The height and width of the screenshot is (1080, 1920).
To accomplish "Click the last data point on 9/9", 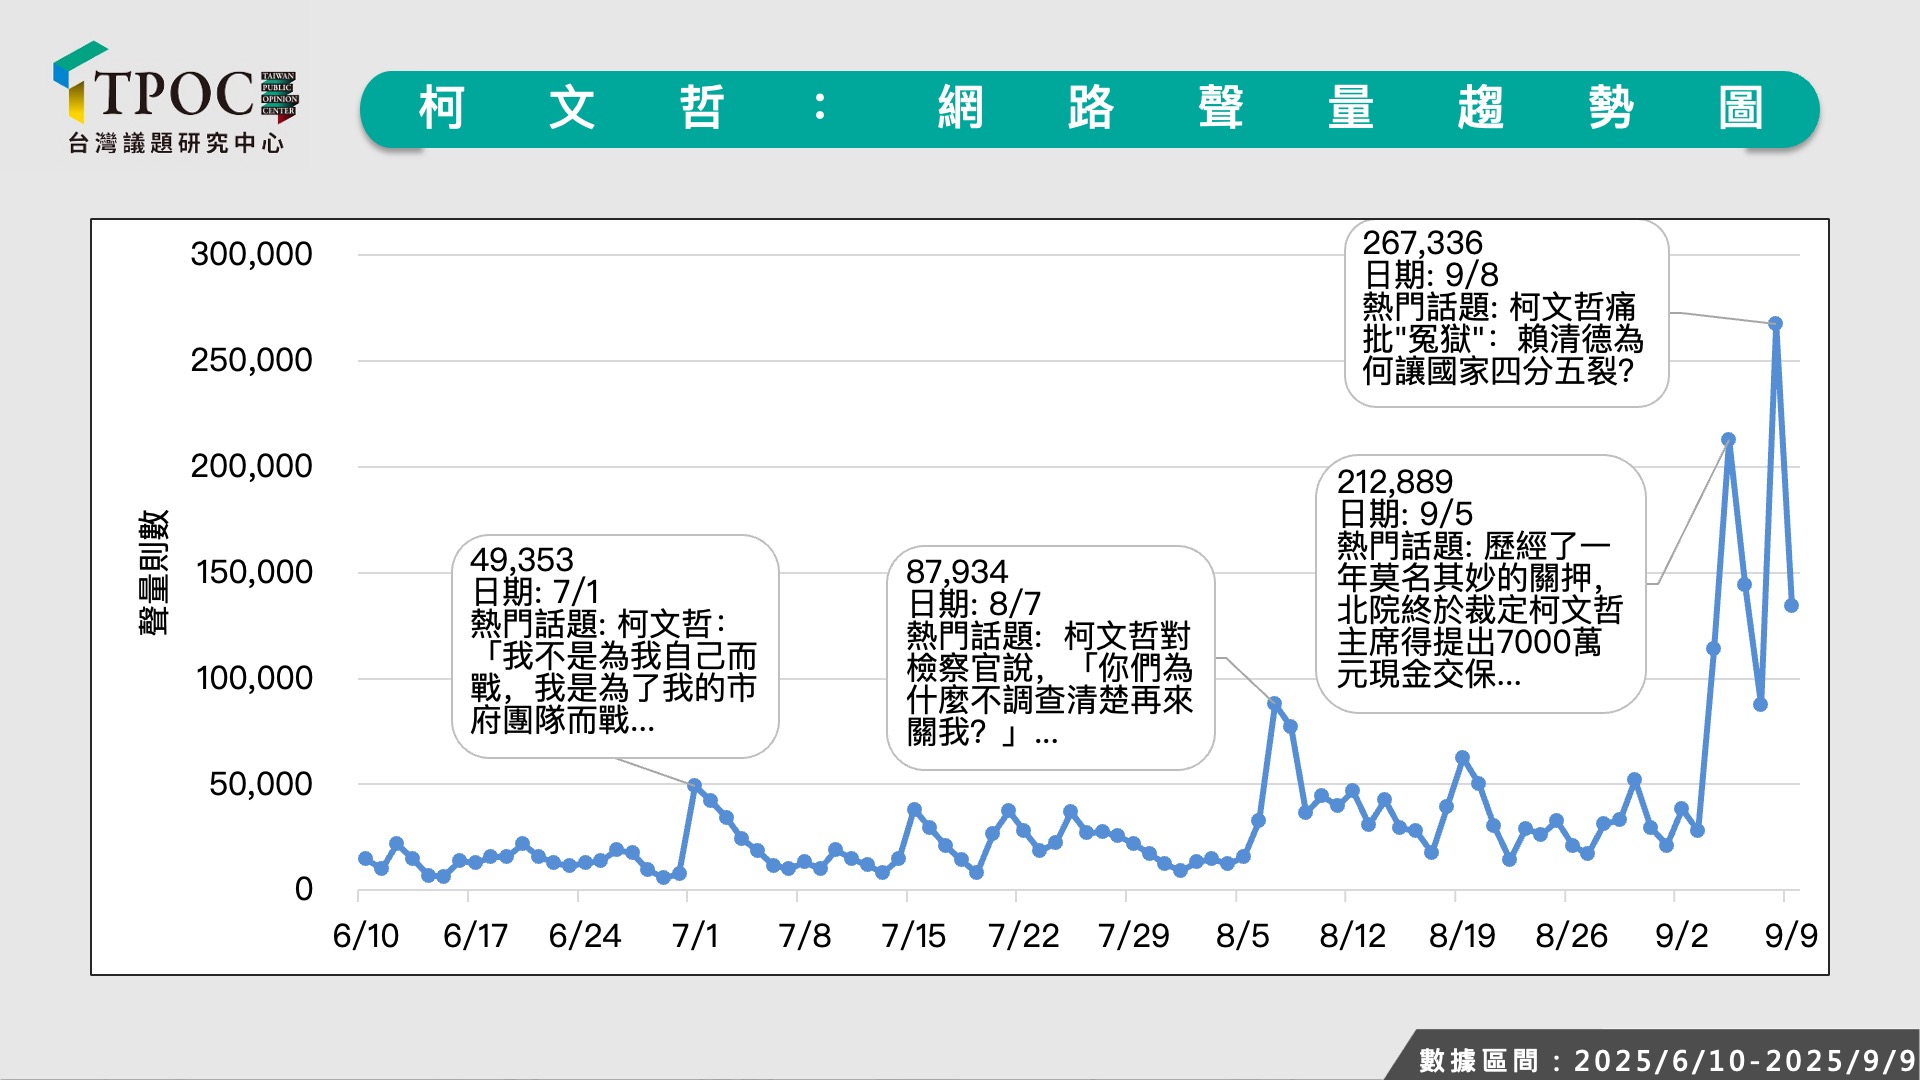I will (1791, 605).
